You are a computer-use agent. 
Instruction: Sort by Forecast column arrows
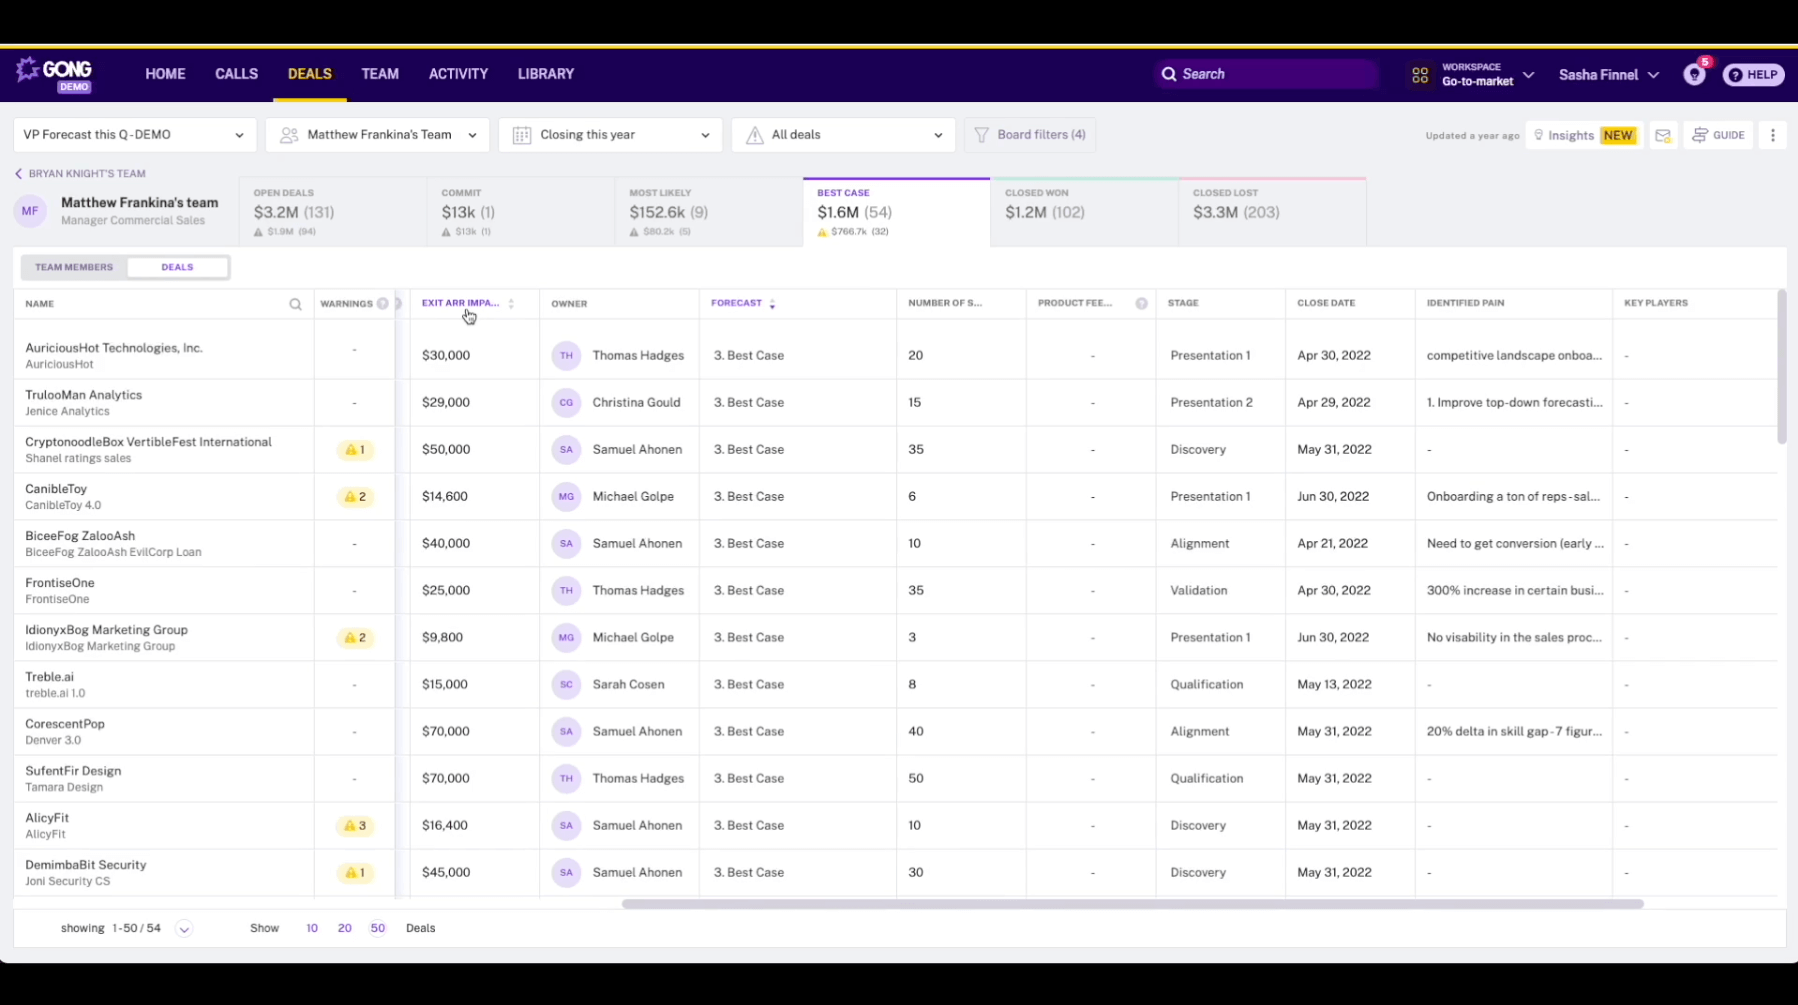pyautogui.click(x=772, y=303)
